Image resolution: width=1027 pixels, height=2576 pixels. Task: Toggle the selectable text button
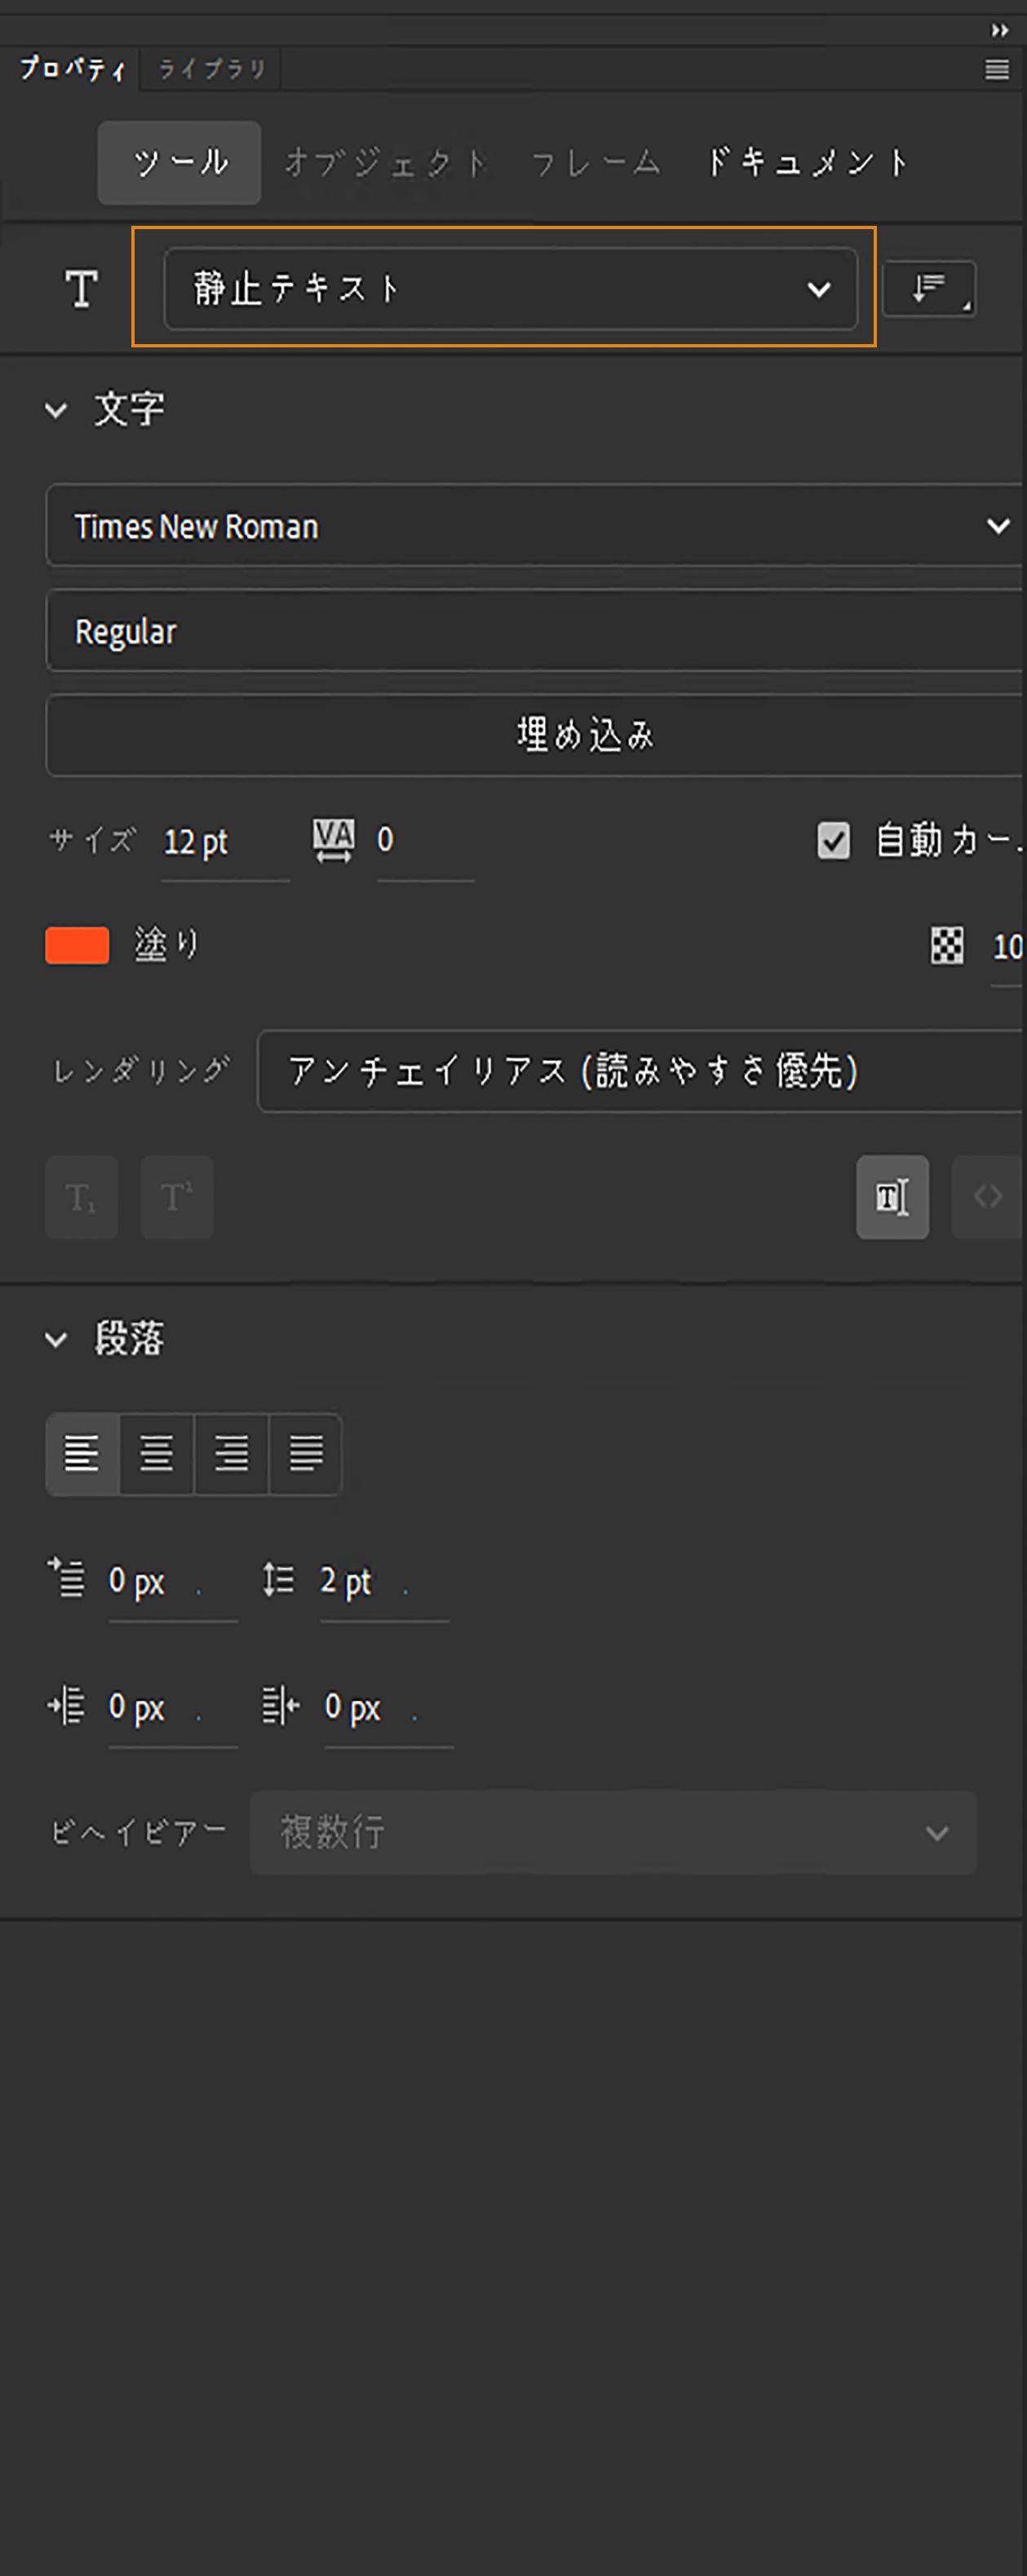892,1197
